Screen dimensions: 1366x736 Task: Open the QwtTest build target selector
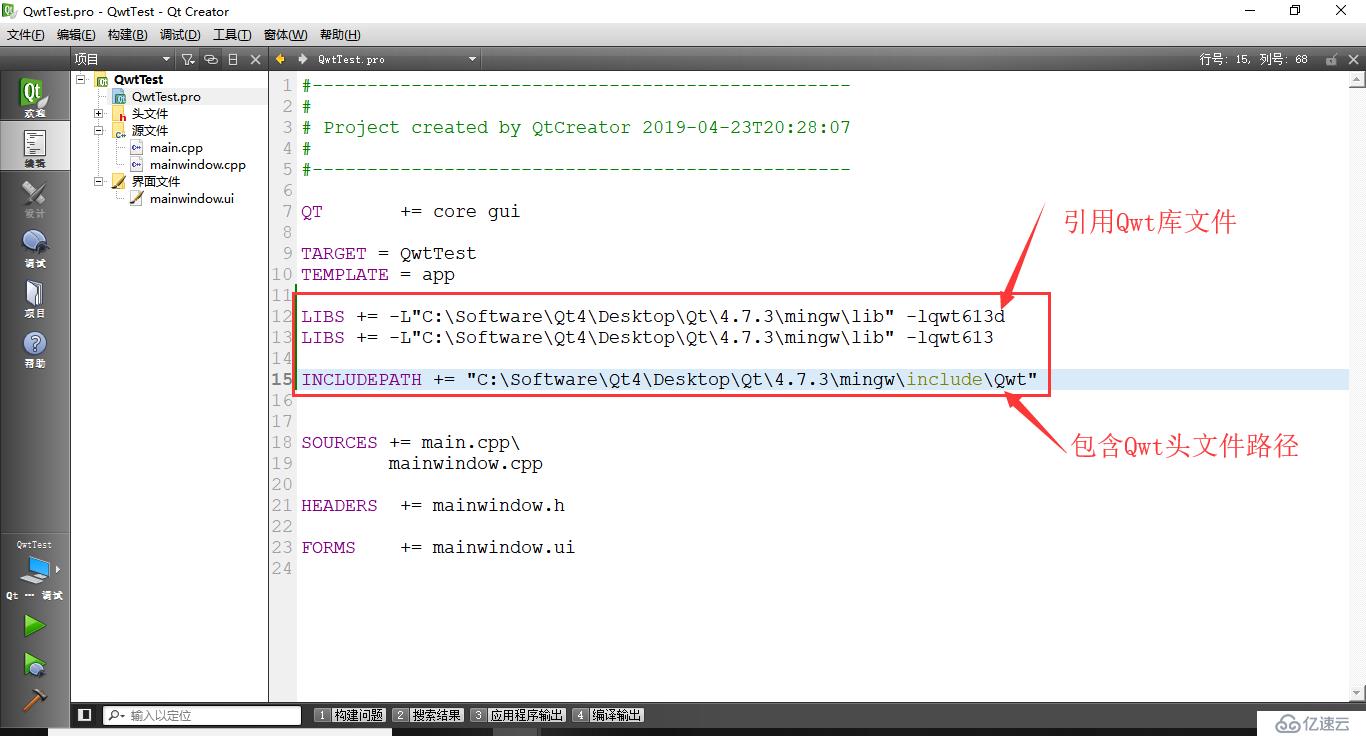[35, 569]
